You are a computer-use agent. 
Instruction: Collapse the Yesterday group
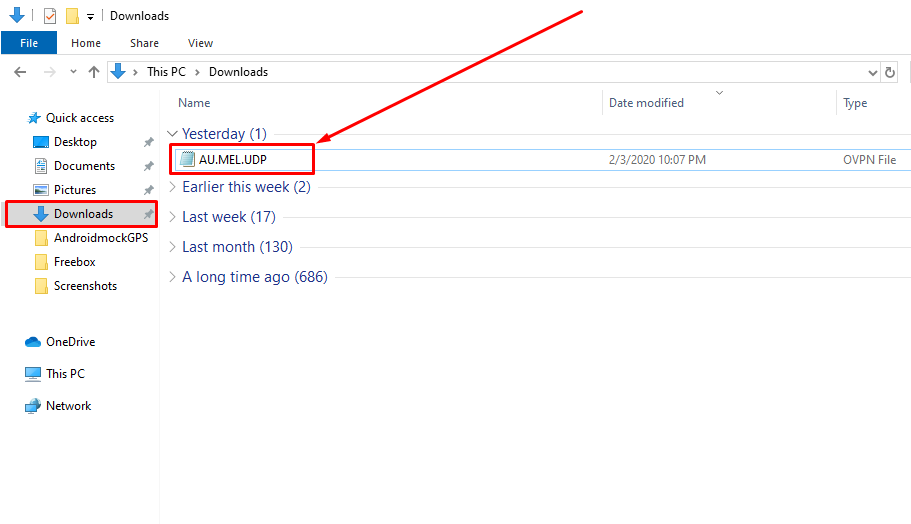[x=173, y=134]
